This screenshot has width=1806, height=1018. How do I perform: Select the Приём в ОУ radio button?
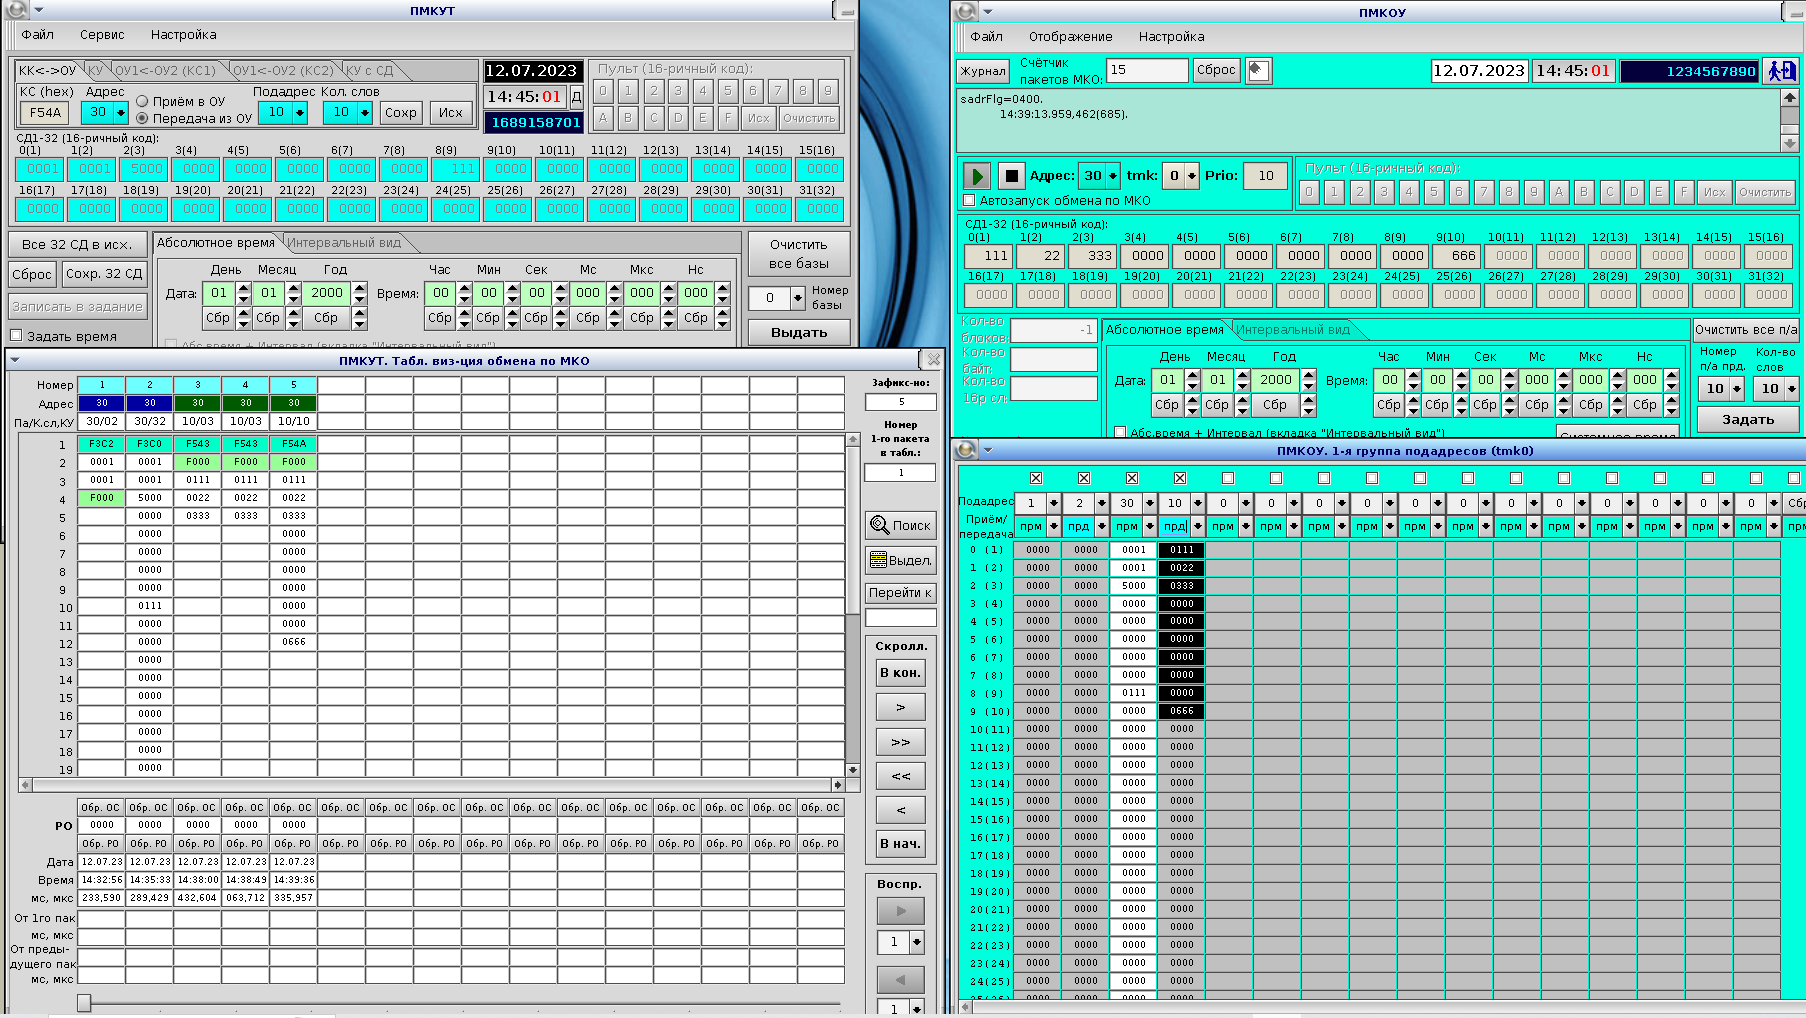tap(142, 101)
